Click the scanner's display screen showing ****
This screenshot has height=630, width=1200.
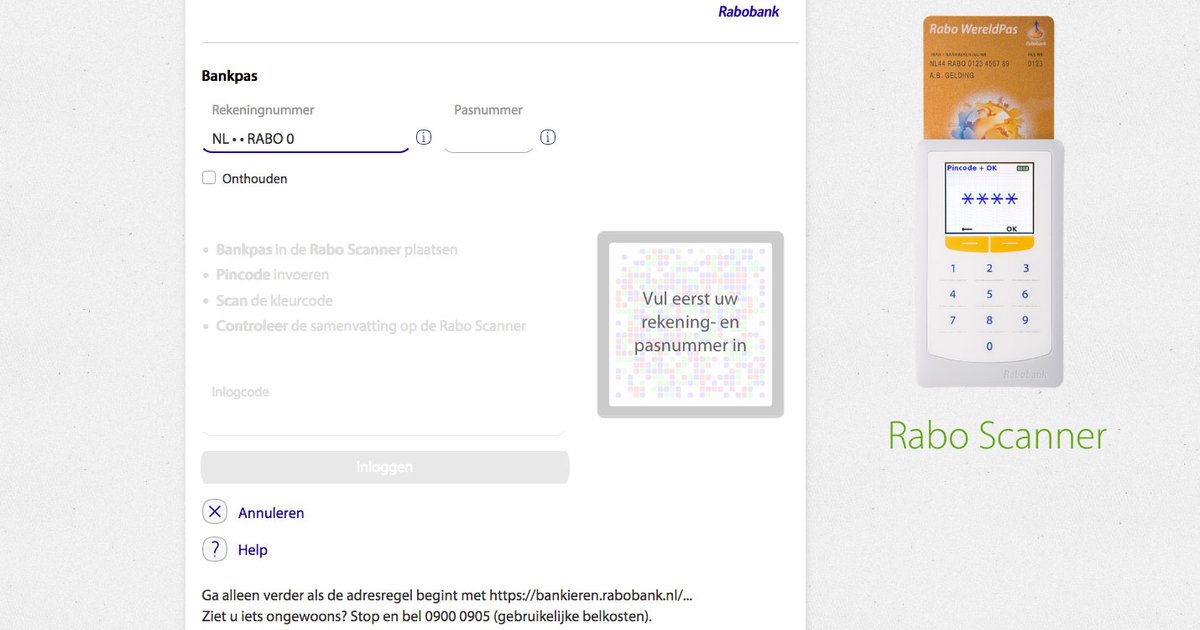[989, 198]
